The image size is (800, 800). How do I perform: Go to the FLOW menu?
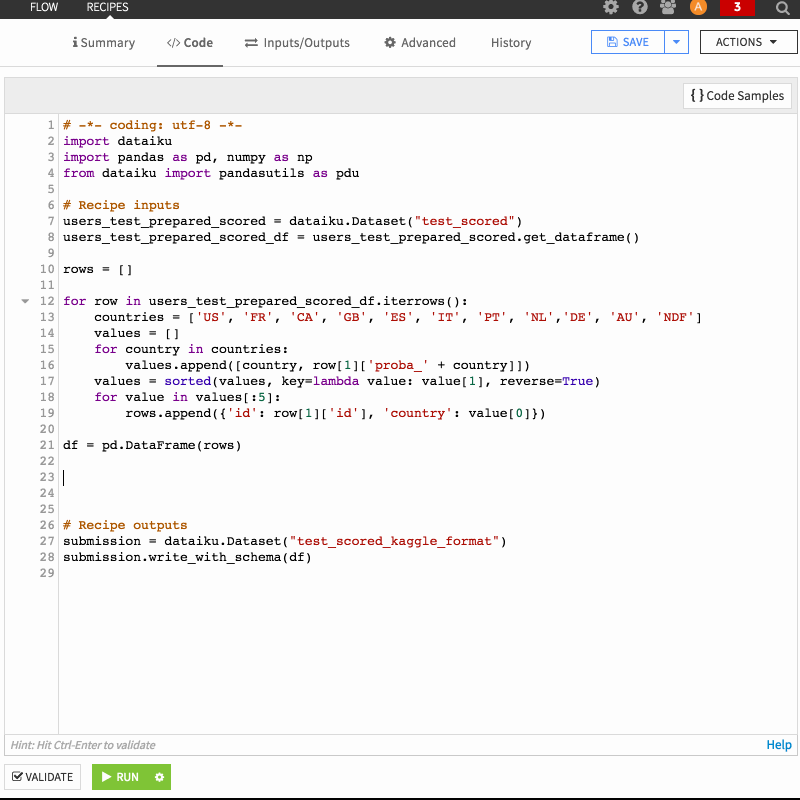click(44, 7)
